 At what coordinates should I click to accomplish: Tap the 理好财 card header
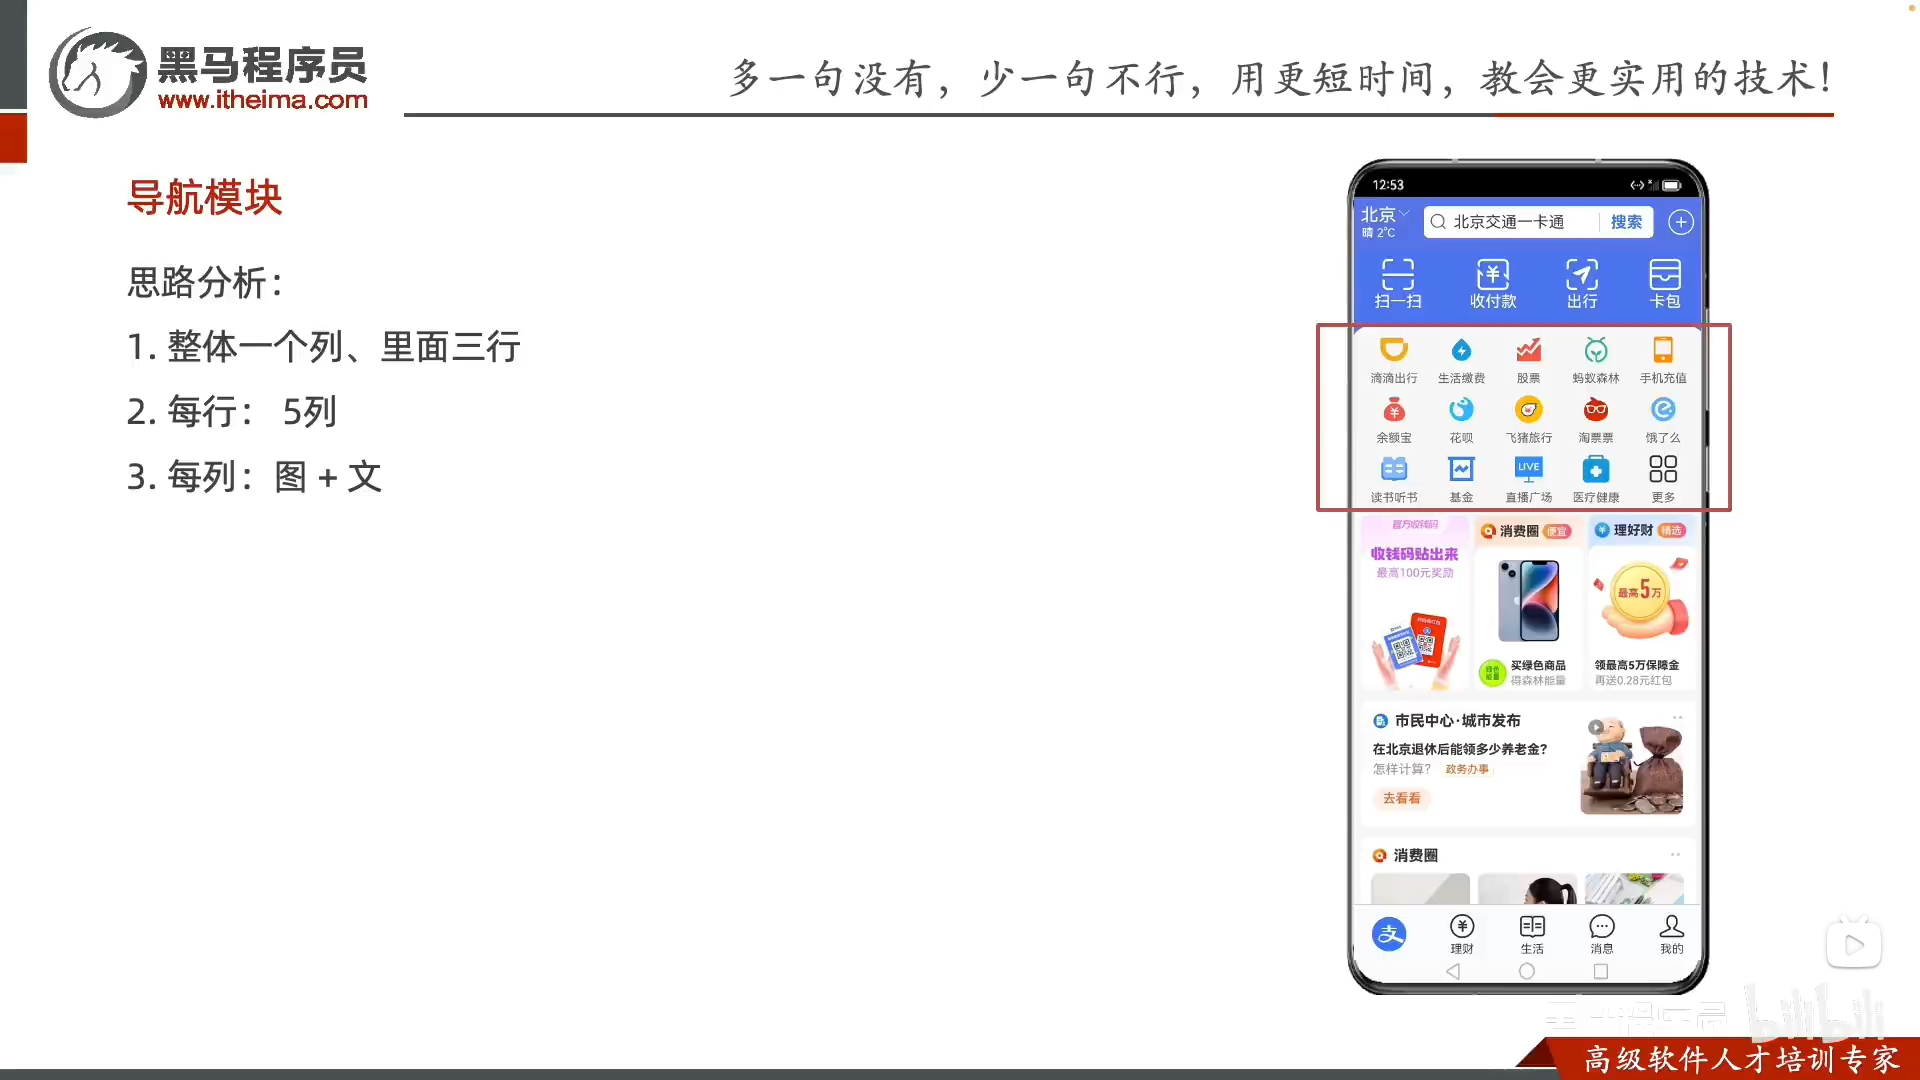[x=1640, y=530]
